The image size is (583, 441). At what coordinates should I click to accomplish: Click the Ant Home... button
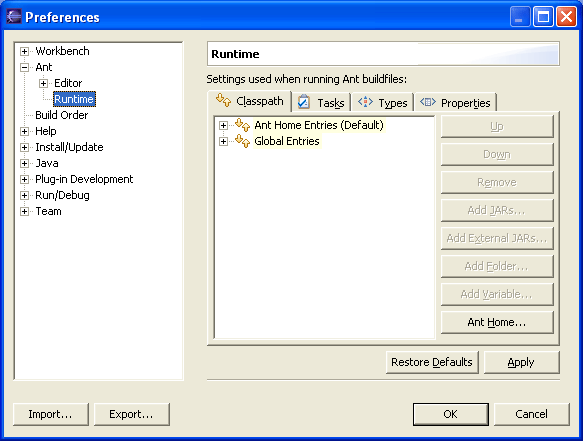tap(497, 322)
